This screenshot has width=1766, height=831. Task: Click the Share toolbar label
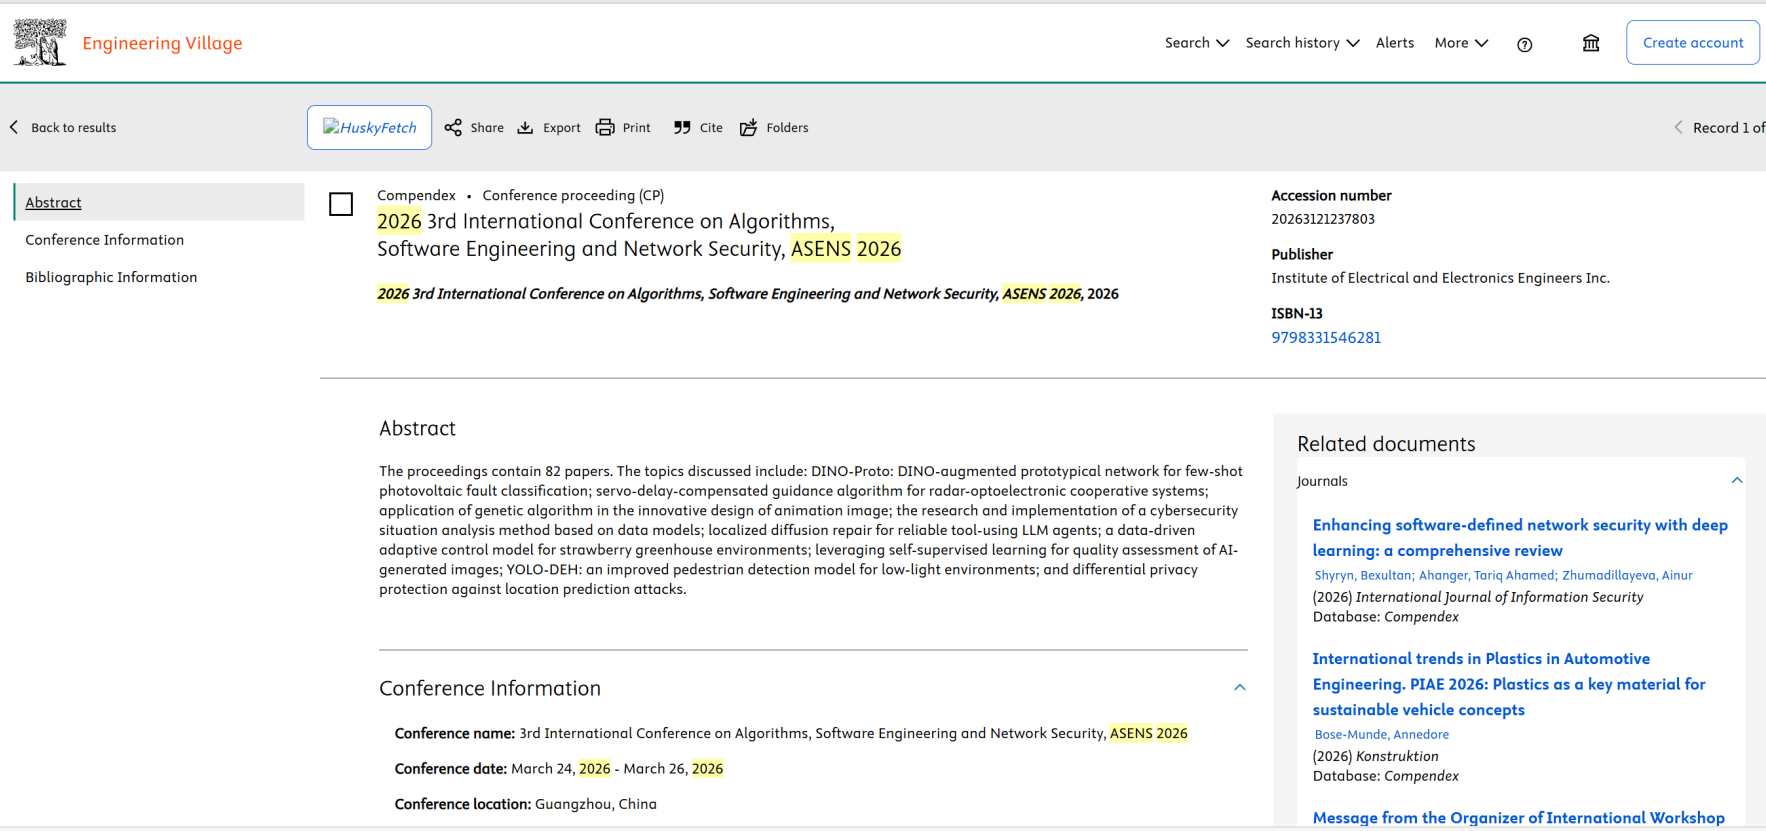(487, 128)
